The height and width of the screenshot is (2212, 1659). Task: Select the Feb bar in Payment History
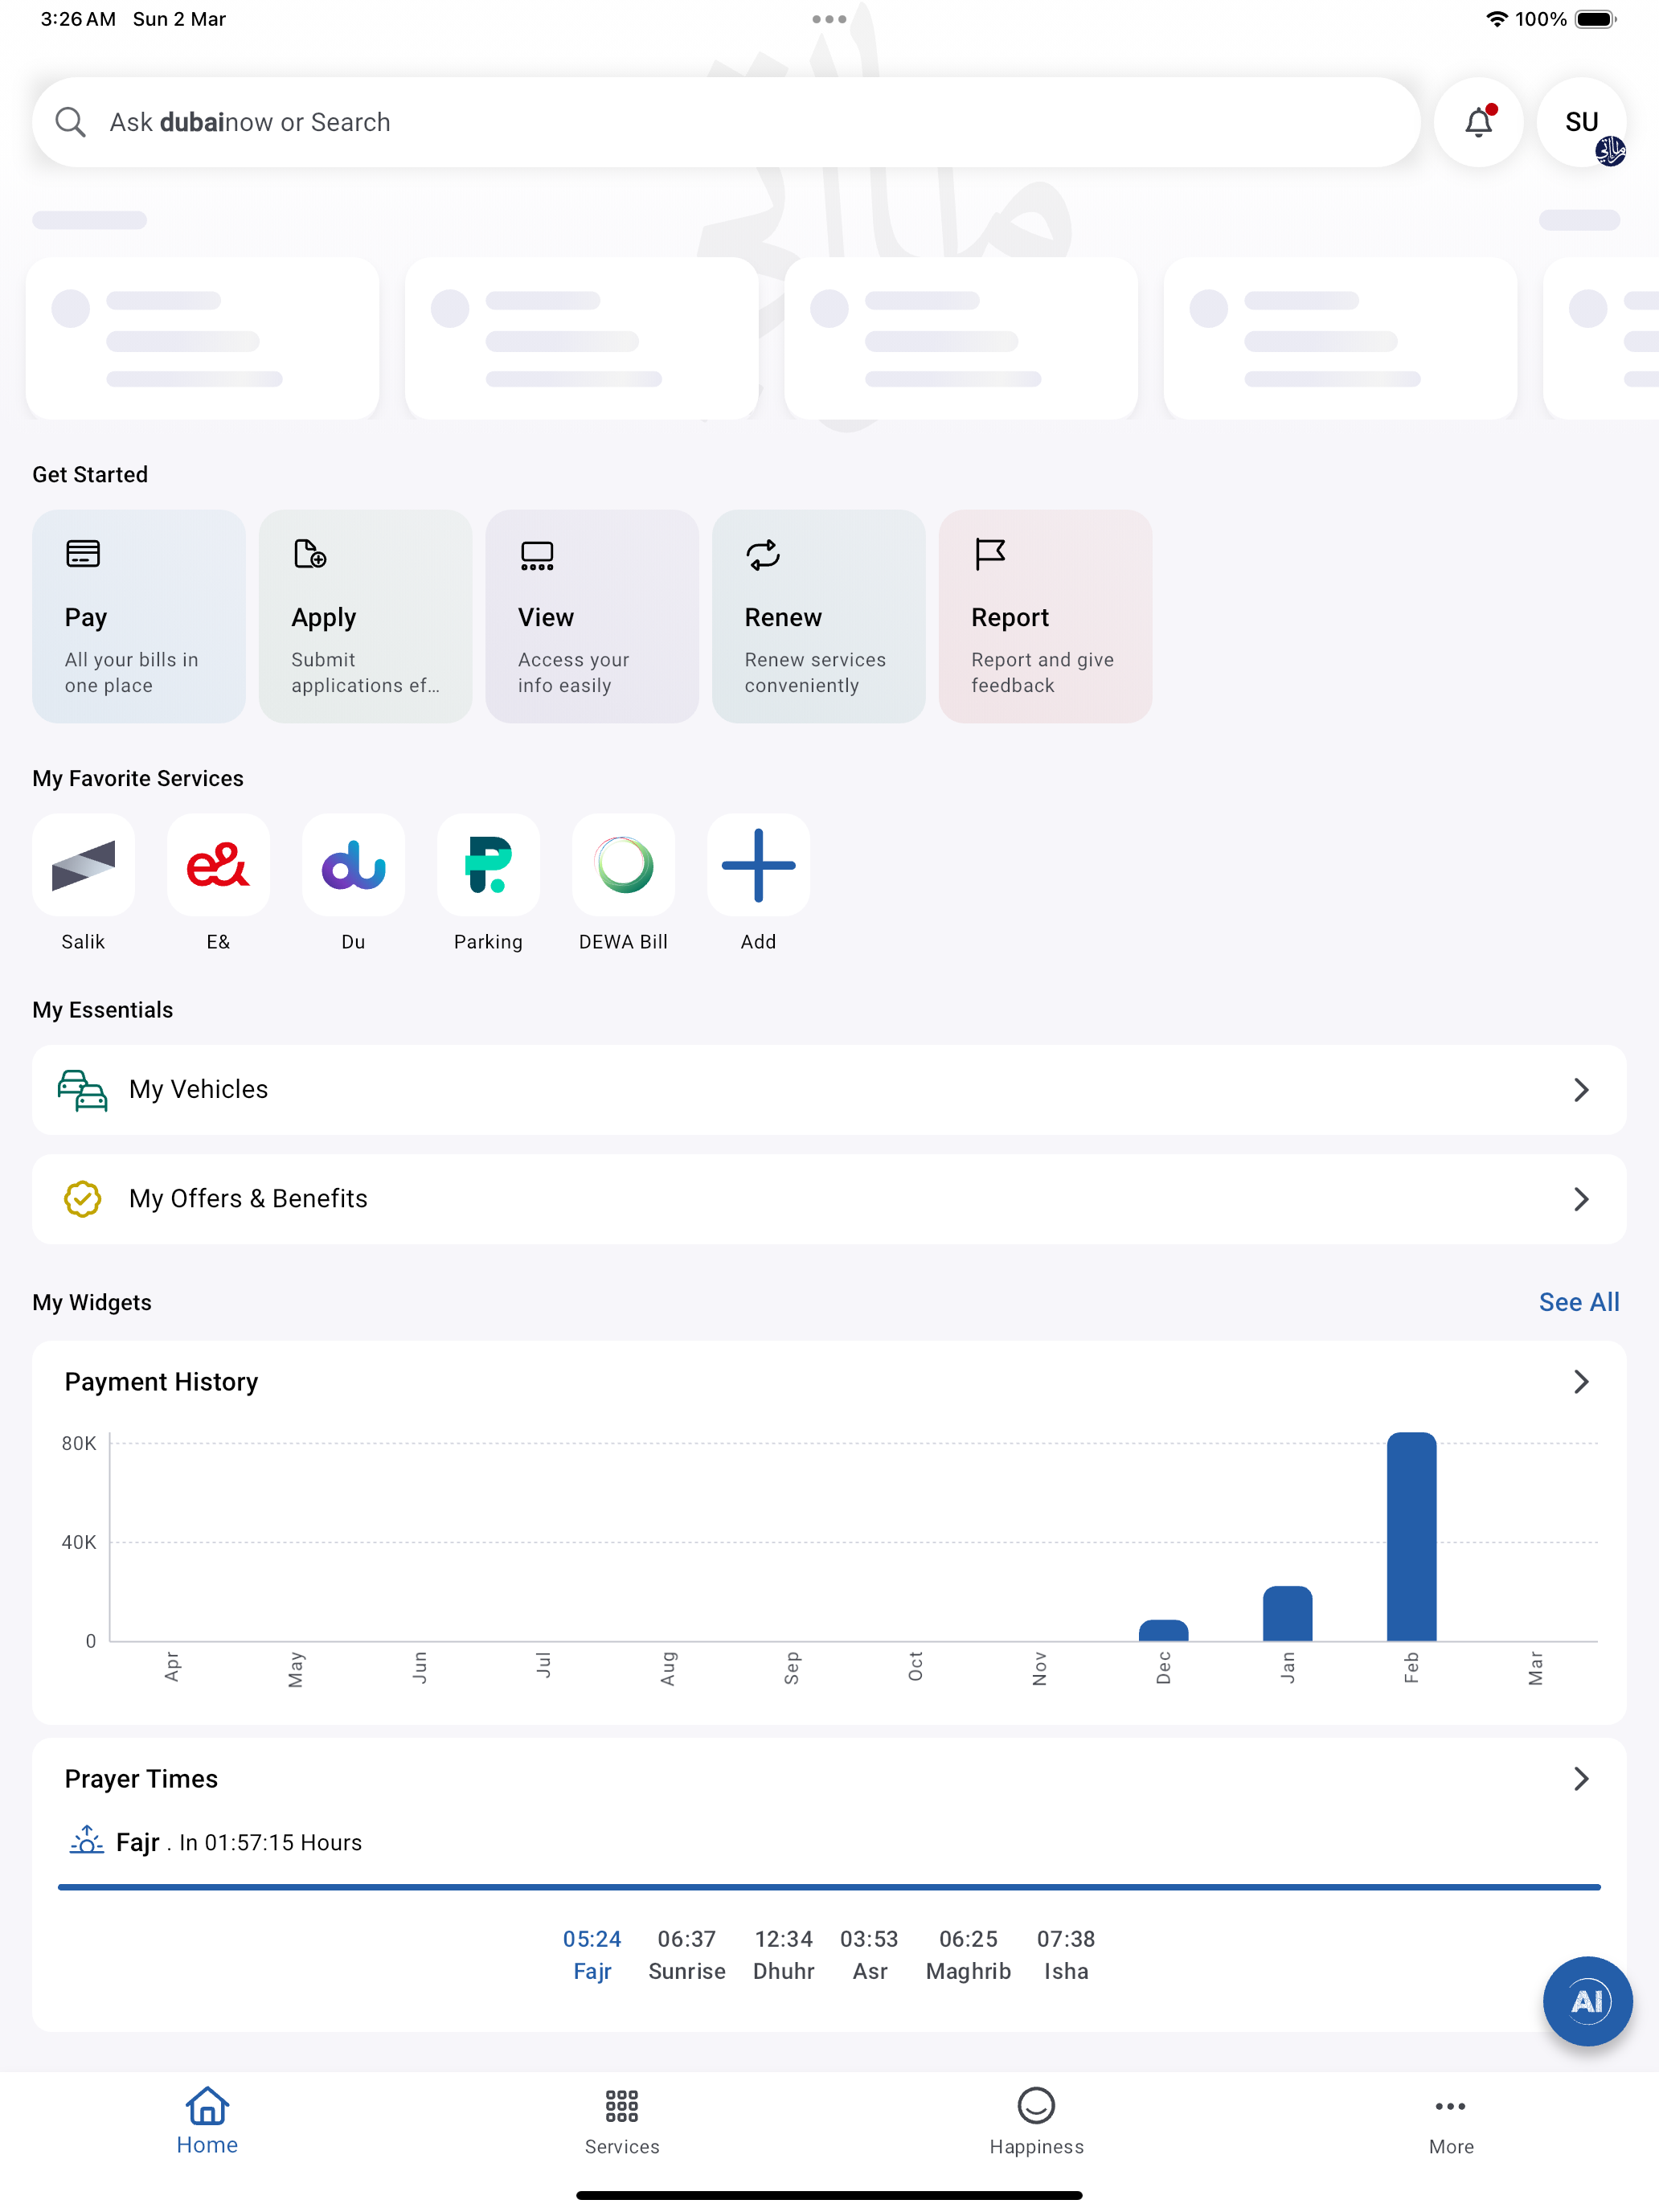(x=1411, y=1536)
